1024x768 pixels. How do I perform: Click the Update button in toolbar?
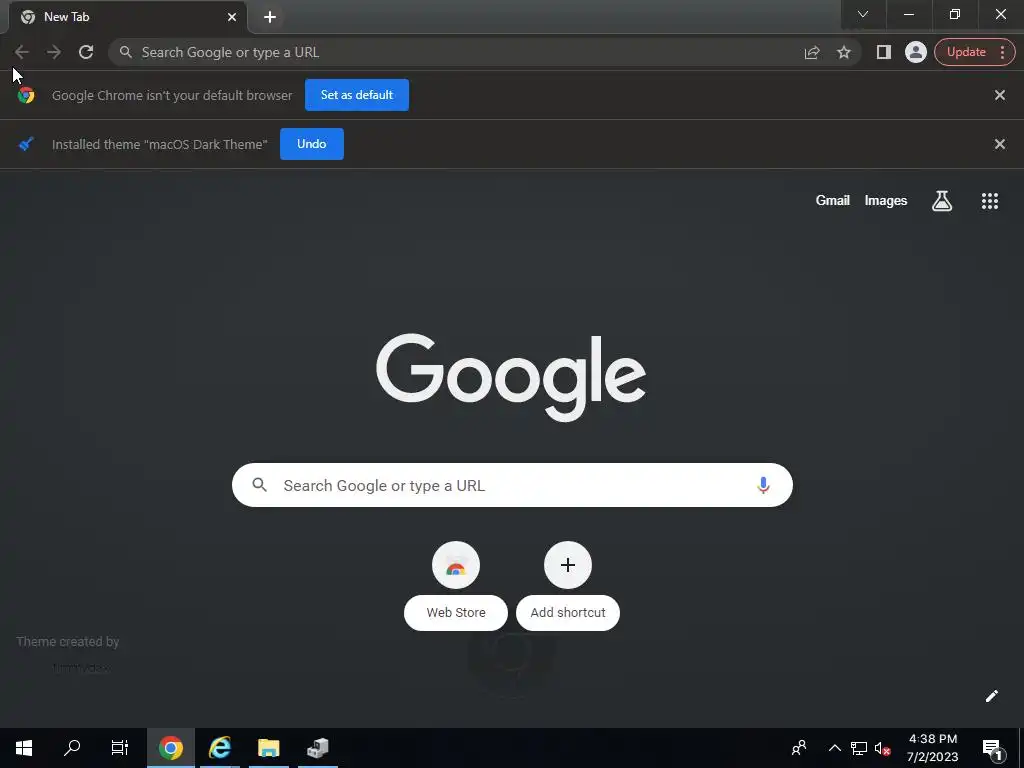[966, 52]
